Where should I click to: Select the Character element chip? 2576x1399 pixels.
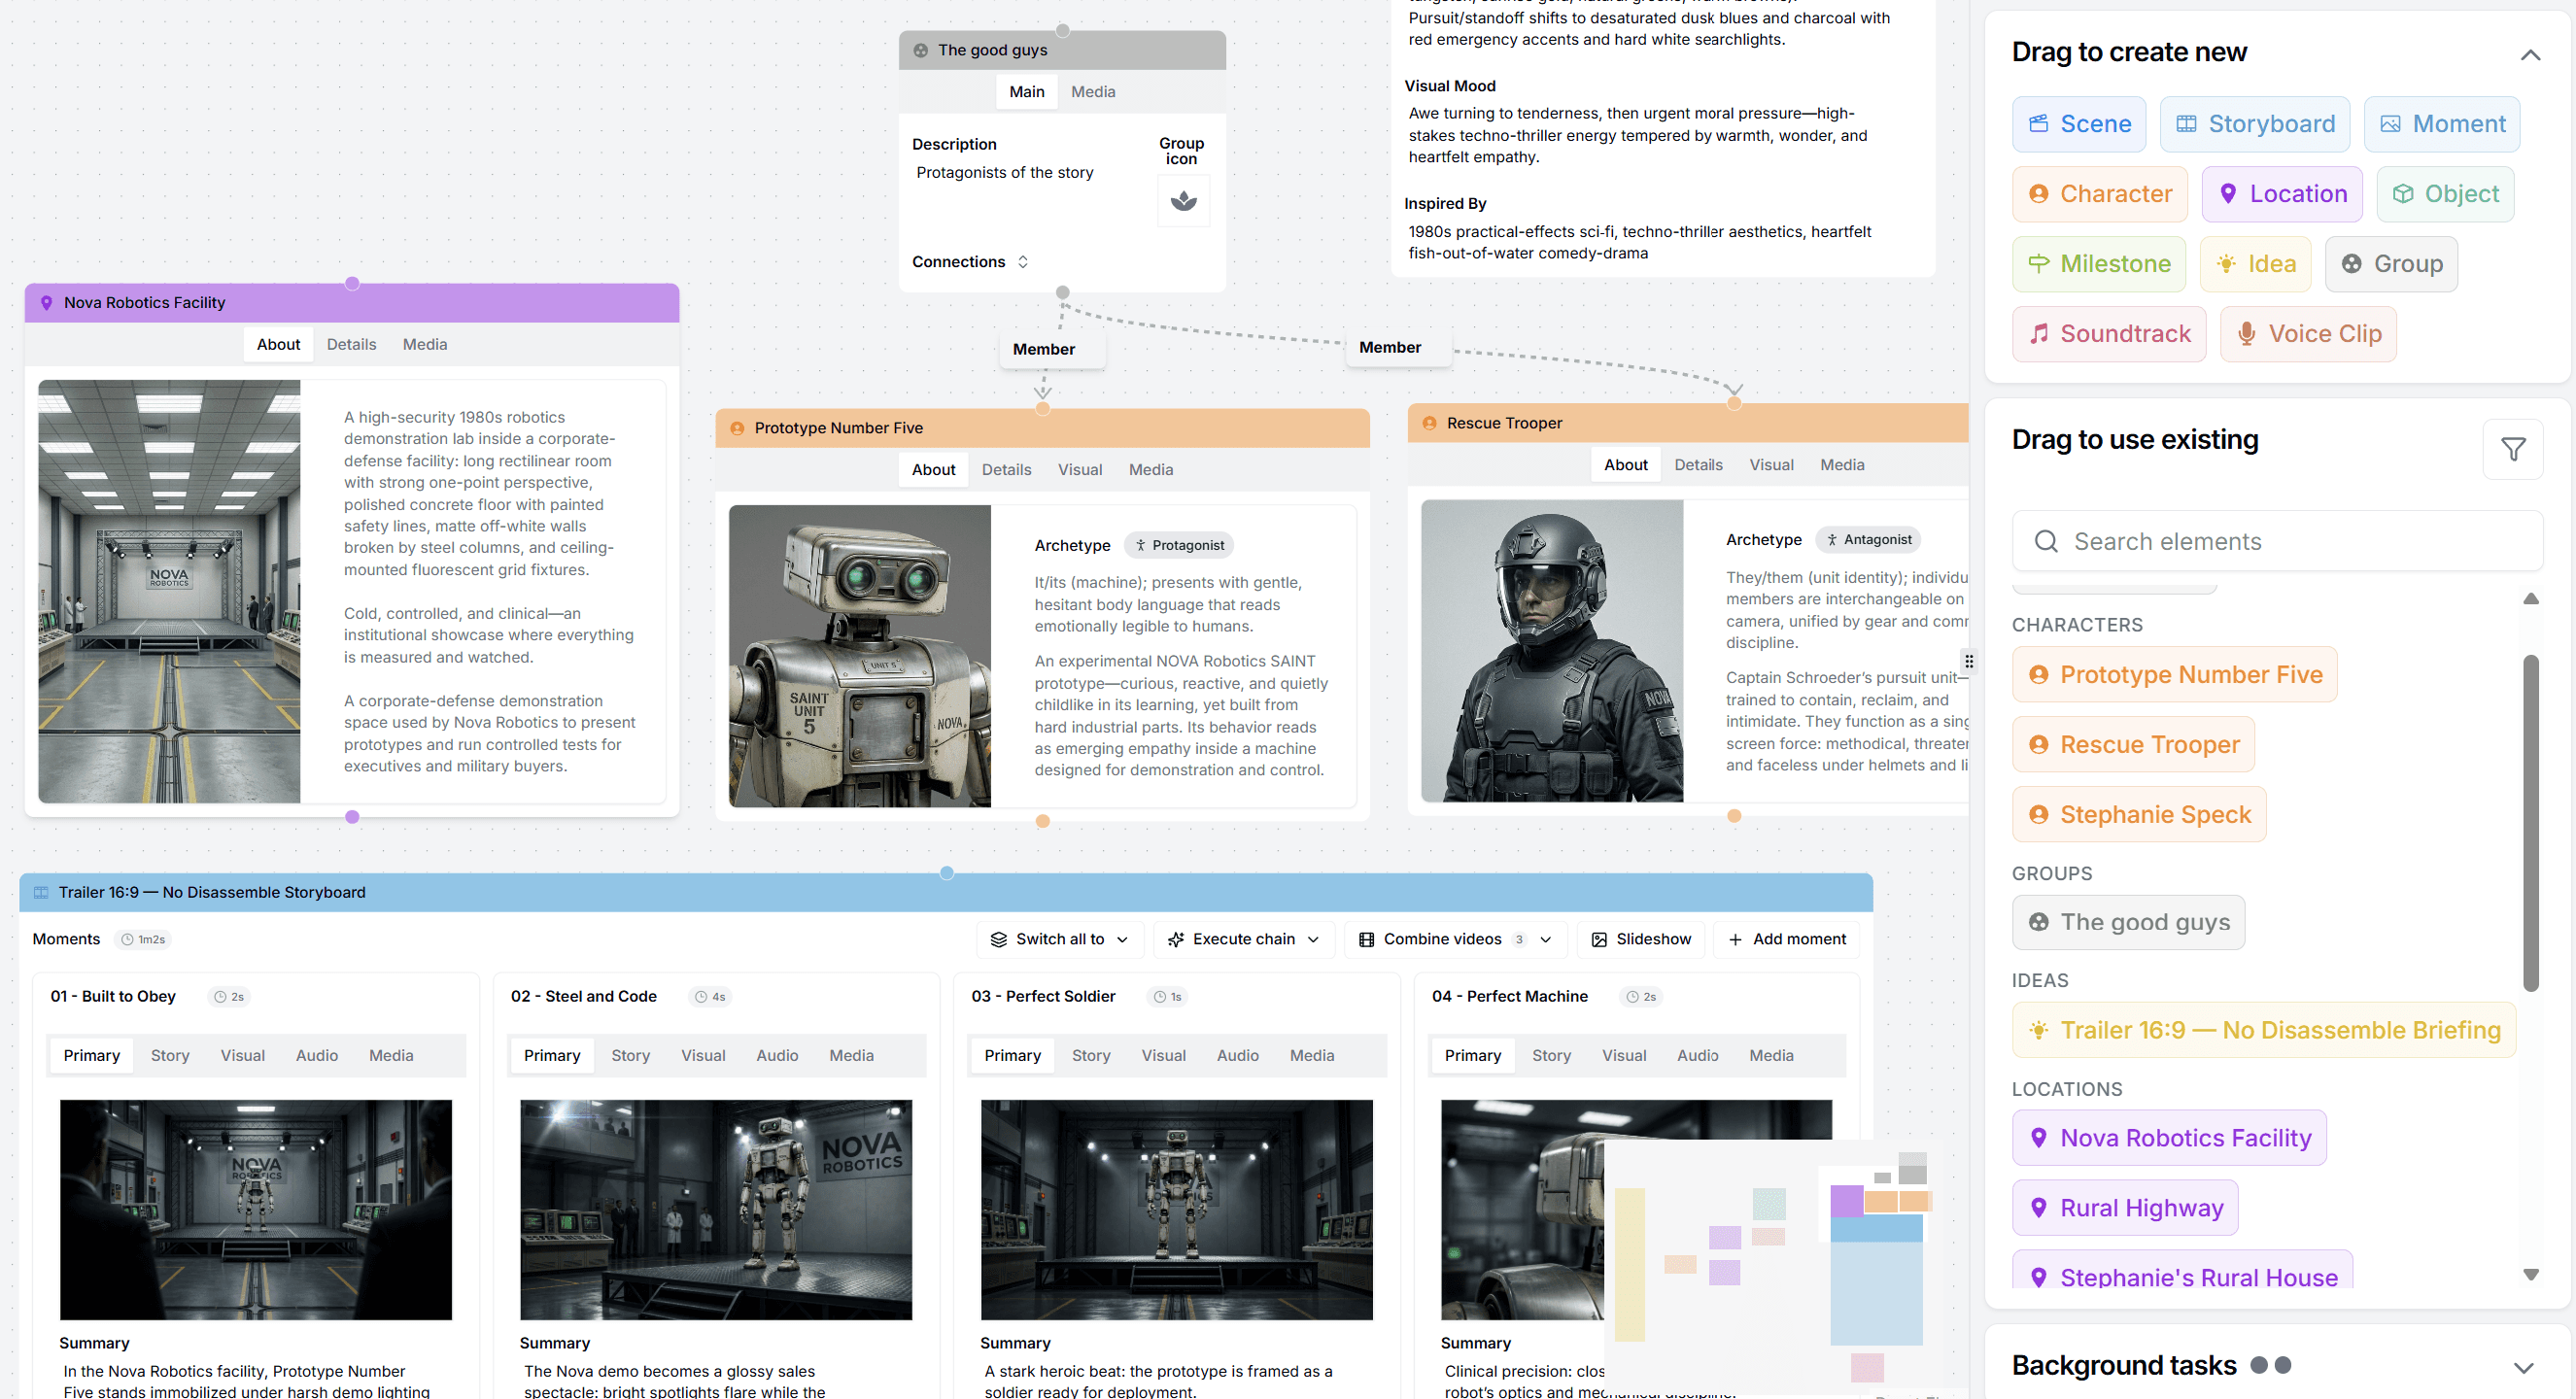pyautogui.click(x=2100, y=194)
